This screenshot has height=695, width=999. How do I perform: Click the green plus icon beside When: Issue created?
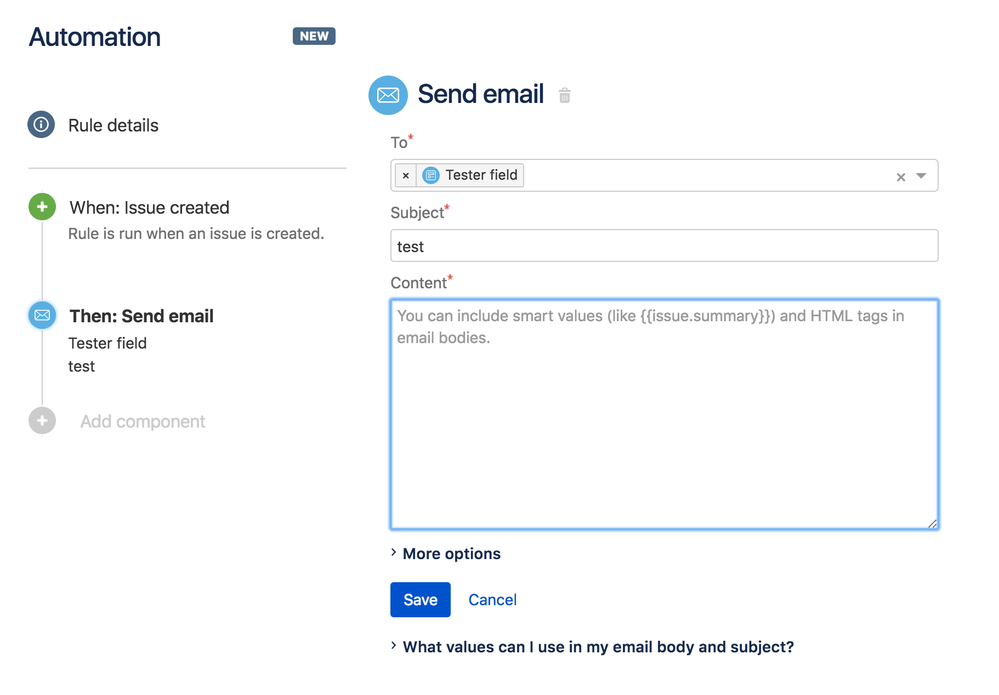coord(41,206)
